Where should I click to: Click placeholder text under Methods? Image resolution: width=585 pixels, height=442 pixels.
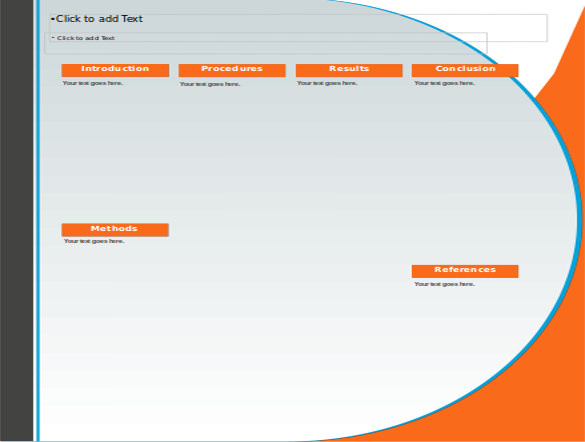pyautogui.click(x=94, y=241)
